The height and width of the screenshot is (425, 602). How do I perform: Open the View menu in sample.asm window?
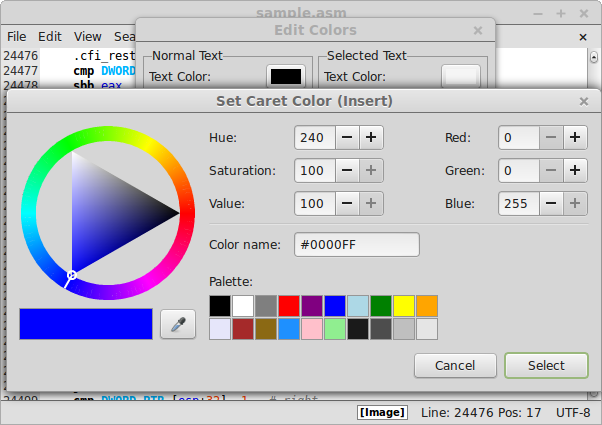click(x=88, y=36)
